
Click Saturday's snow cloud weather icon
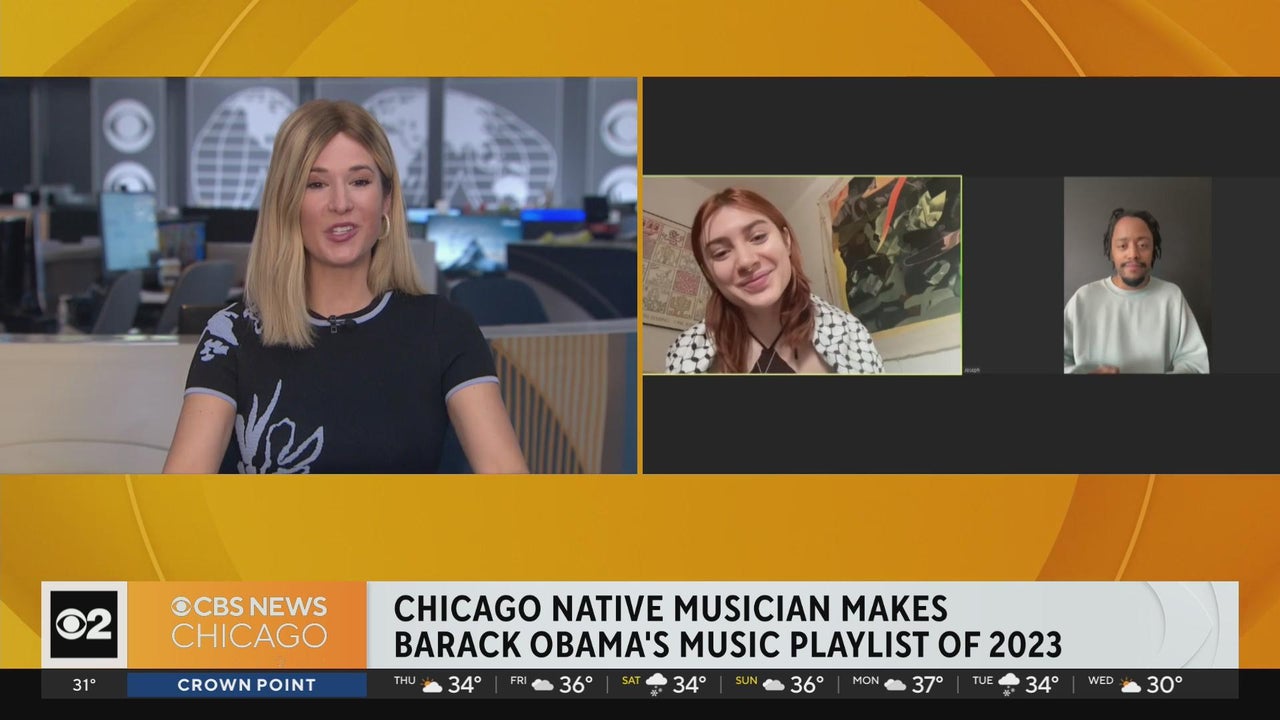[x=657, y=685]
